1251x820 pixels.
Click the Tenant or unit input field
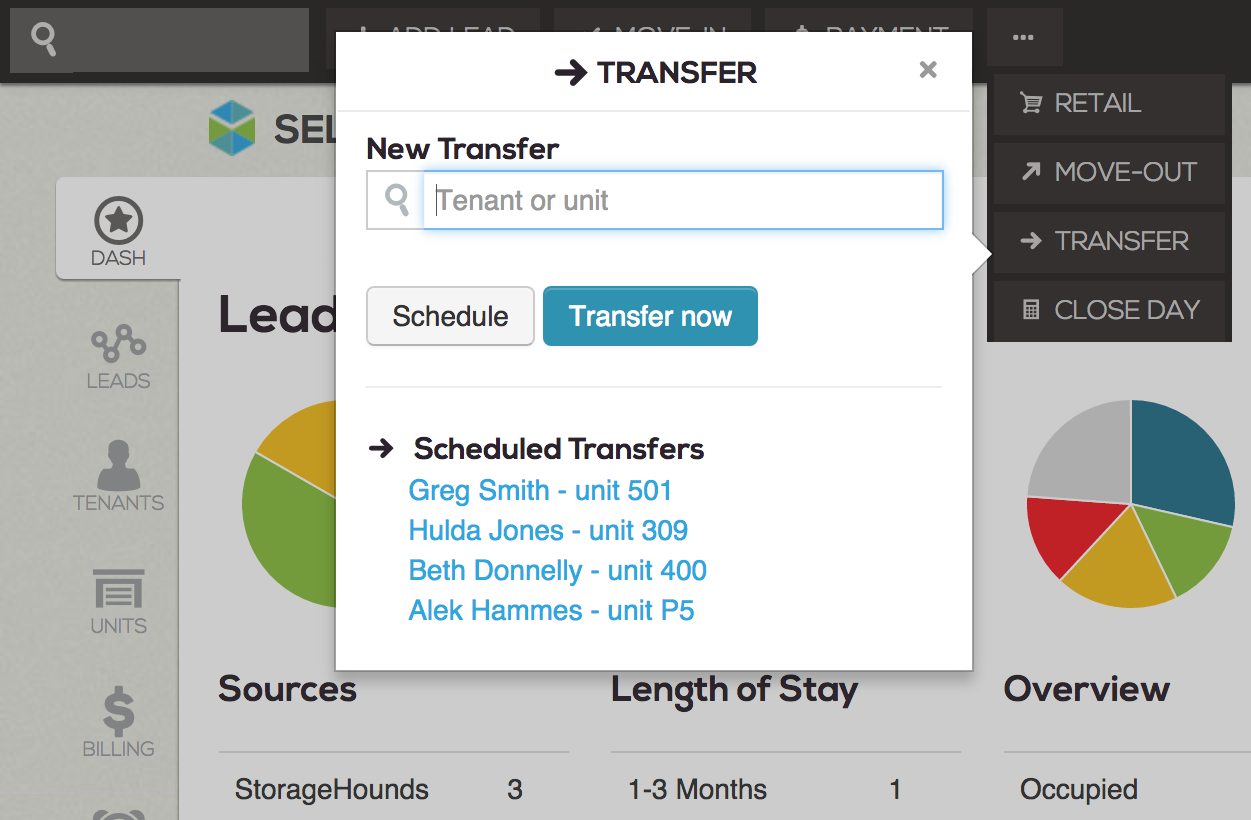pos(683,200)
